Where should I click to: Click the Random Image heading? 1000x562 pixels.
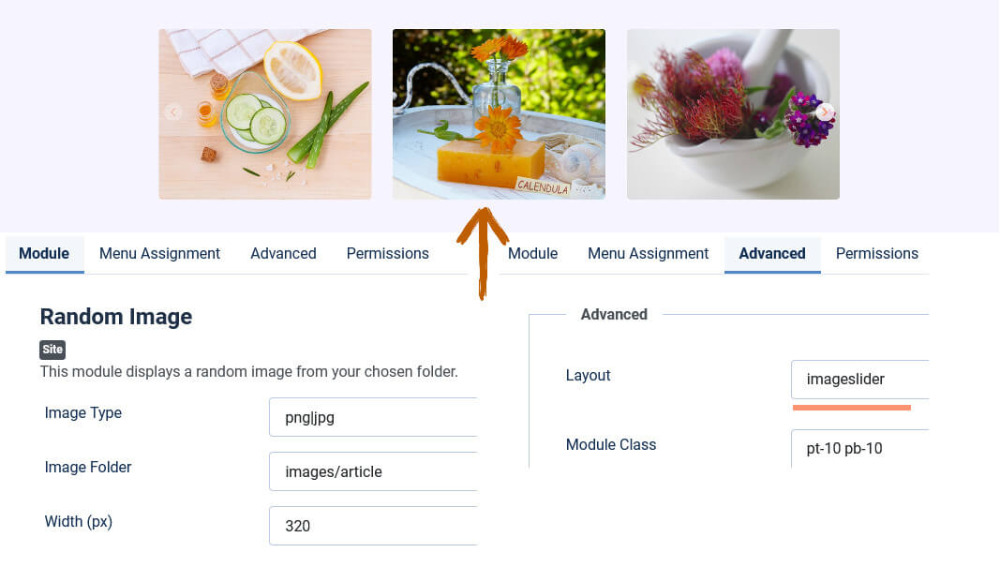(x=116, y=316)
